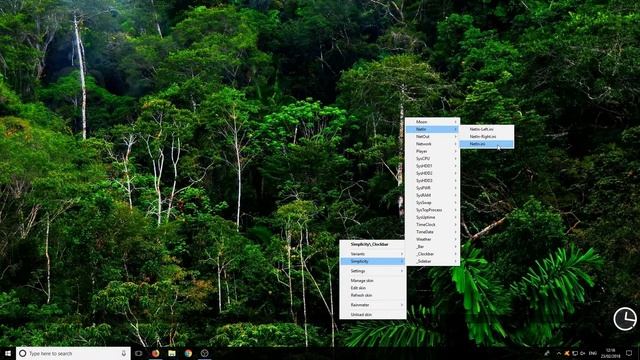Open Task View from the taskbar

[139, 353]
